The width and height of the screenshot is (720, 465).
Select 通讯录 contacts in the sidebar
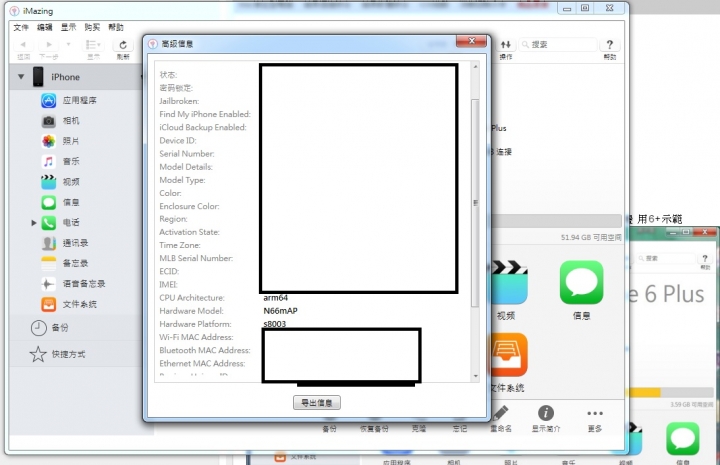click(65, 243)
